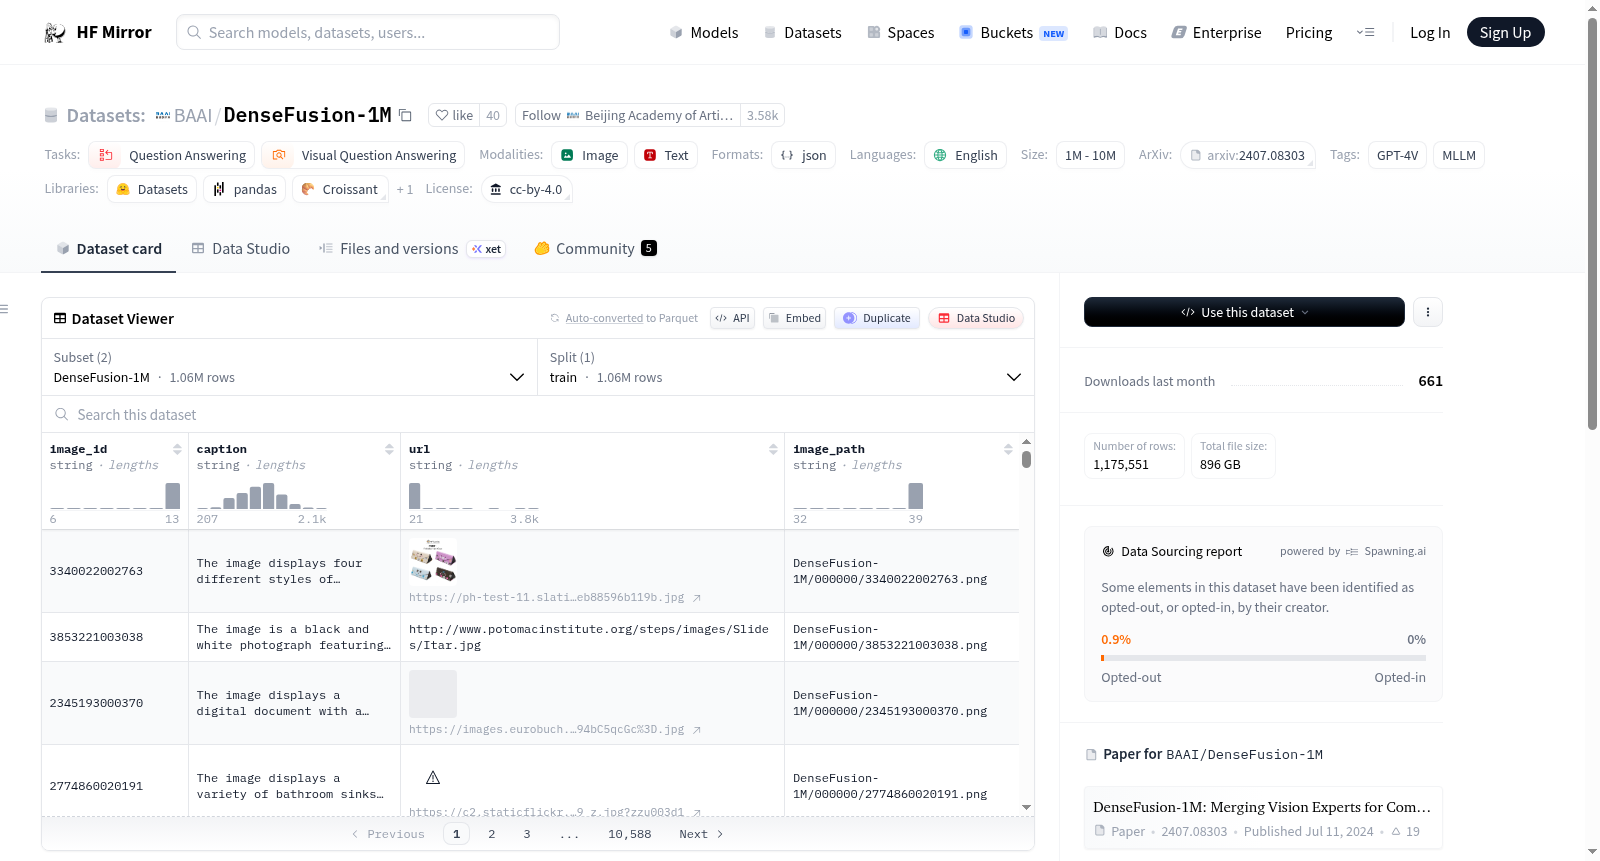
Task: Expand the Split selector dropdown
Action: click(x=786, y=367)
